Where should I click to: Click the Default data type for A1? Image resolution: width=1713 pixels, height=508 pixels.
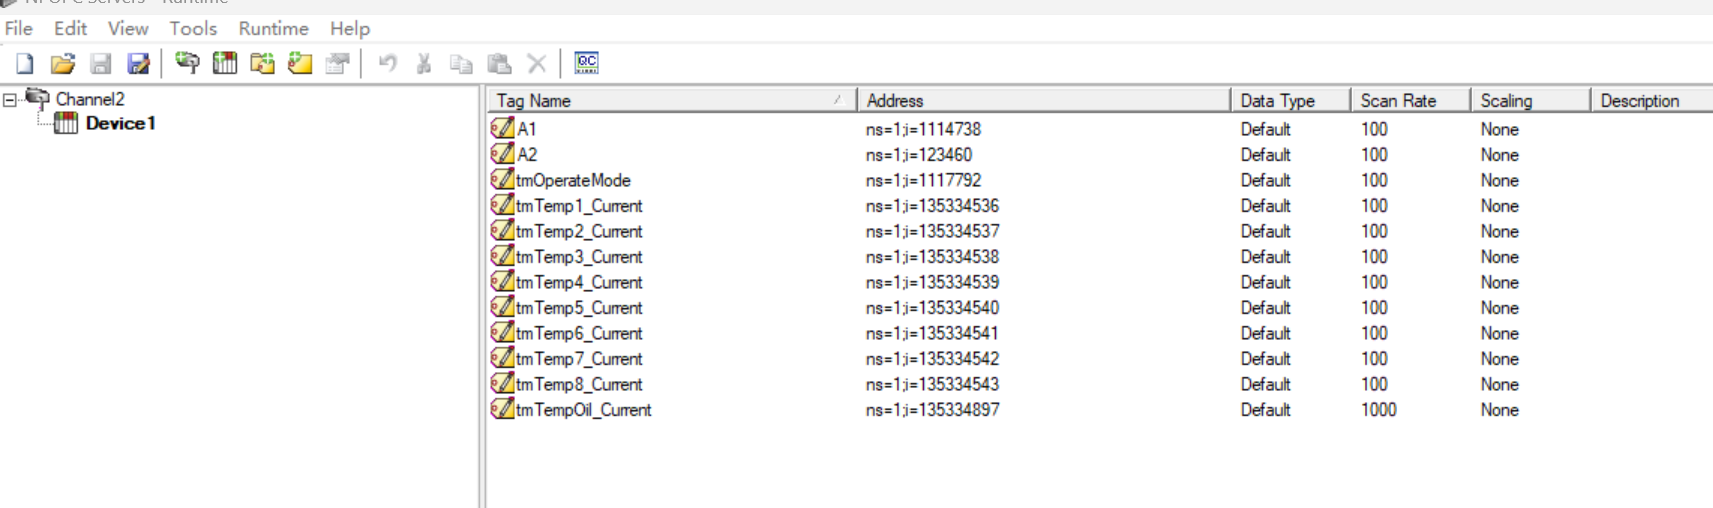click(x=1265, y=129)
